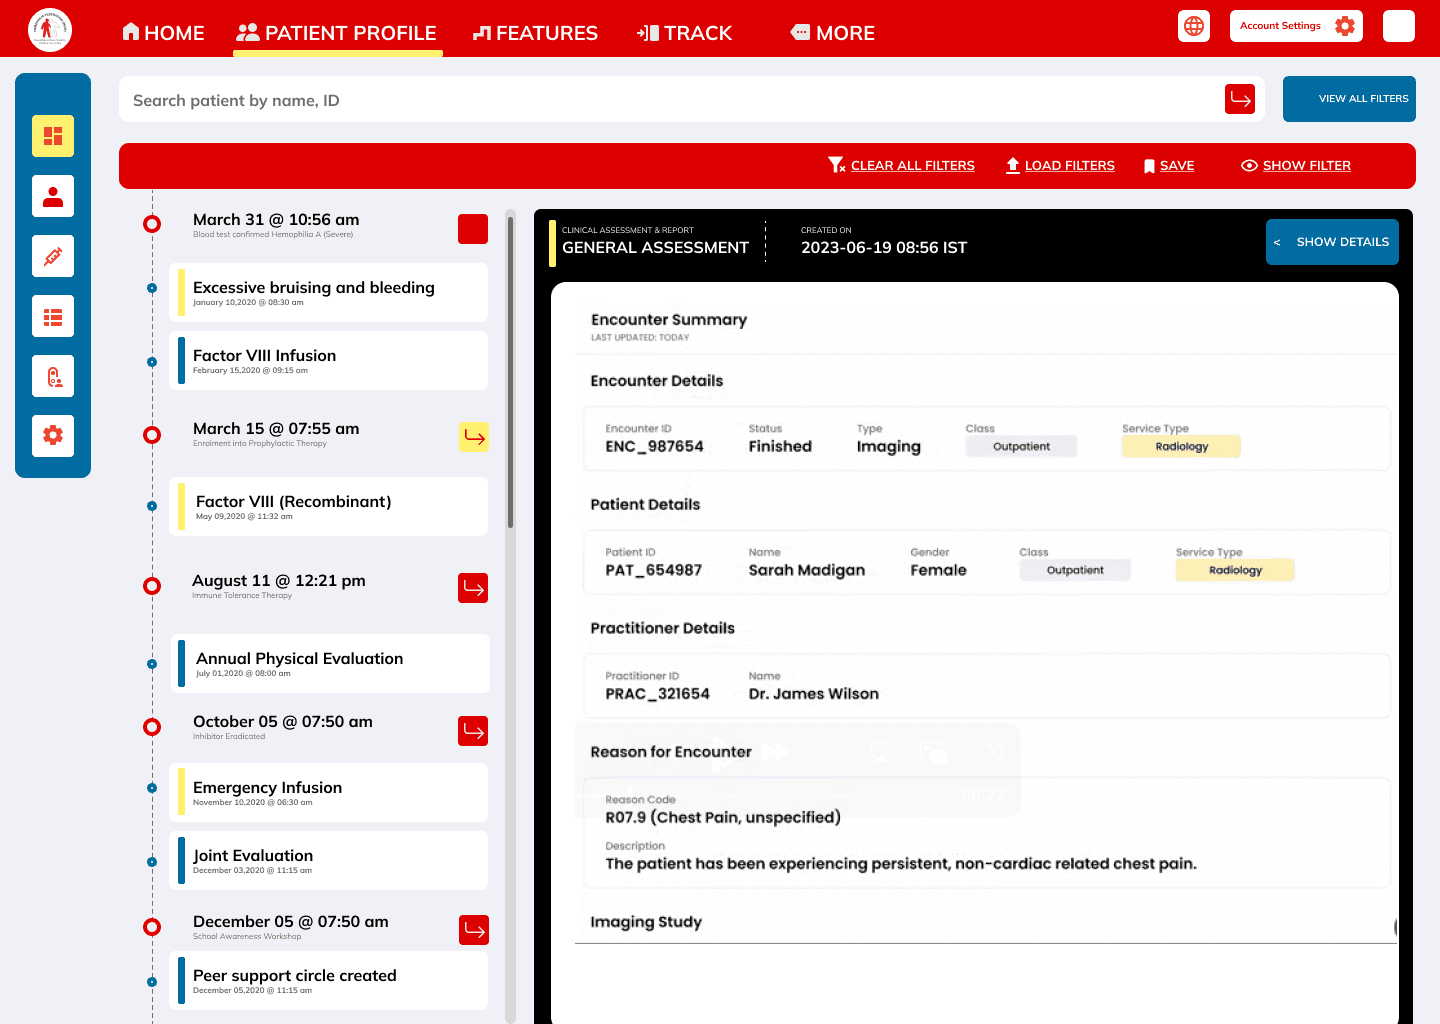Click the organization logo in the header
Screen dimensions: 1440x1024
(x=50, y=29)
